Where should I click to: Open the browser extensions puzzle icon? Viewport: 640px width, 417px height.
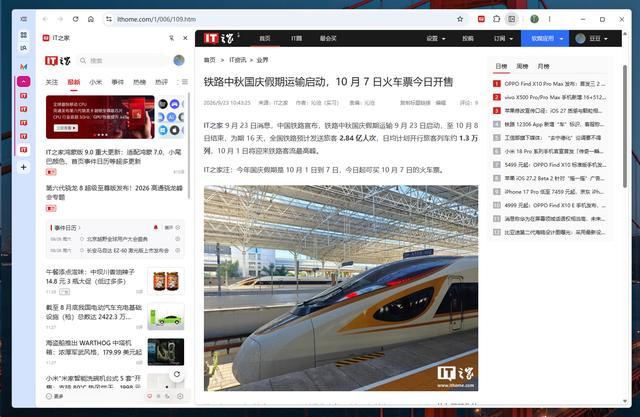click(x=496, y=19)
